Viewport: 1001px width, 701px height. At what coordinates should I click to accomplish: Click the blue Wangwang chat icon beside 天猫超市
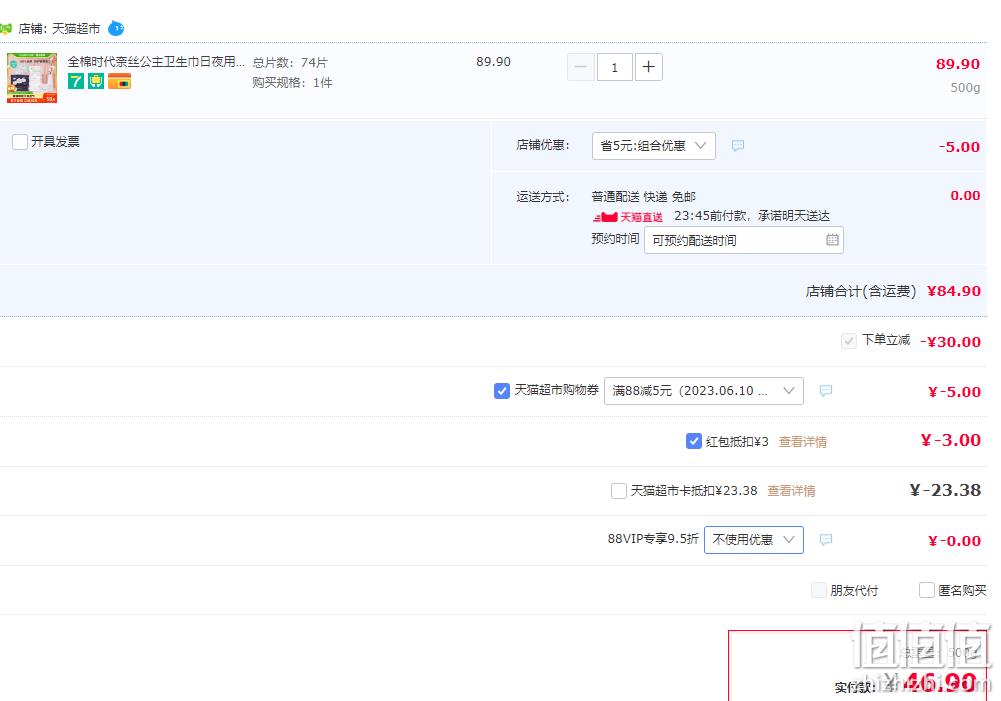tap(116, 28)
